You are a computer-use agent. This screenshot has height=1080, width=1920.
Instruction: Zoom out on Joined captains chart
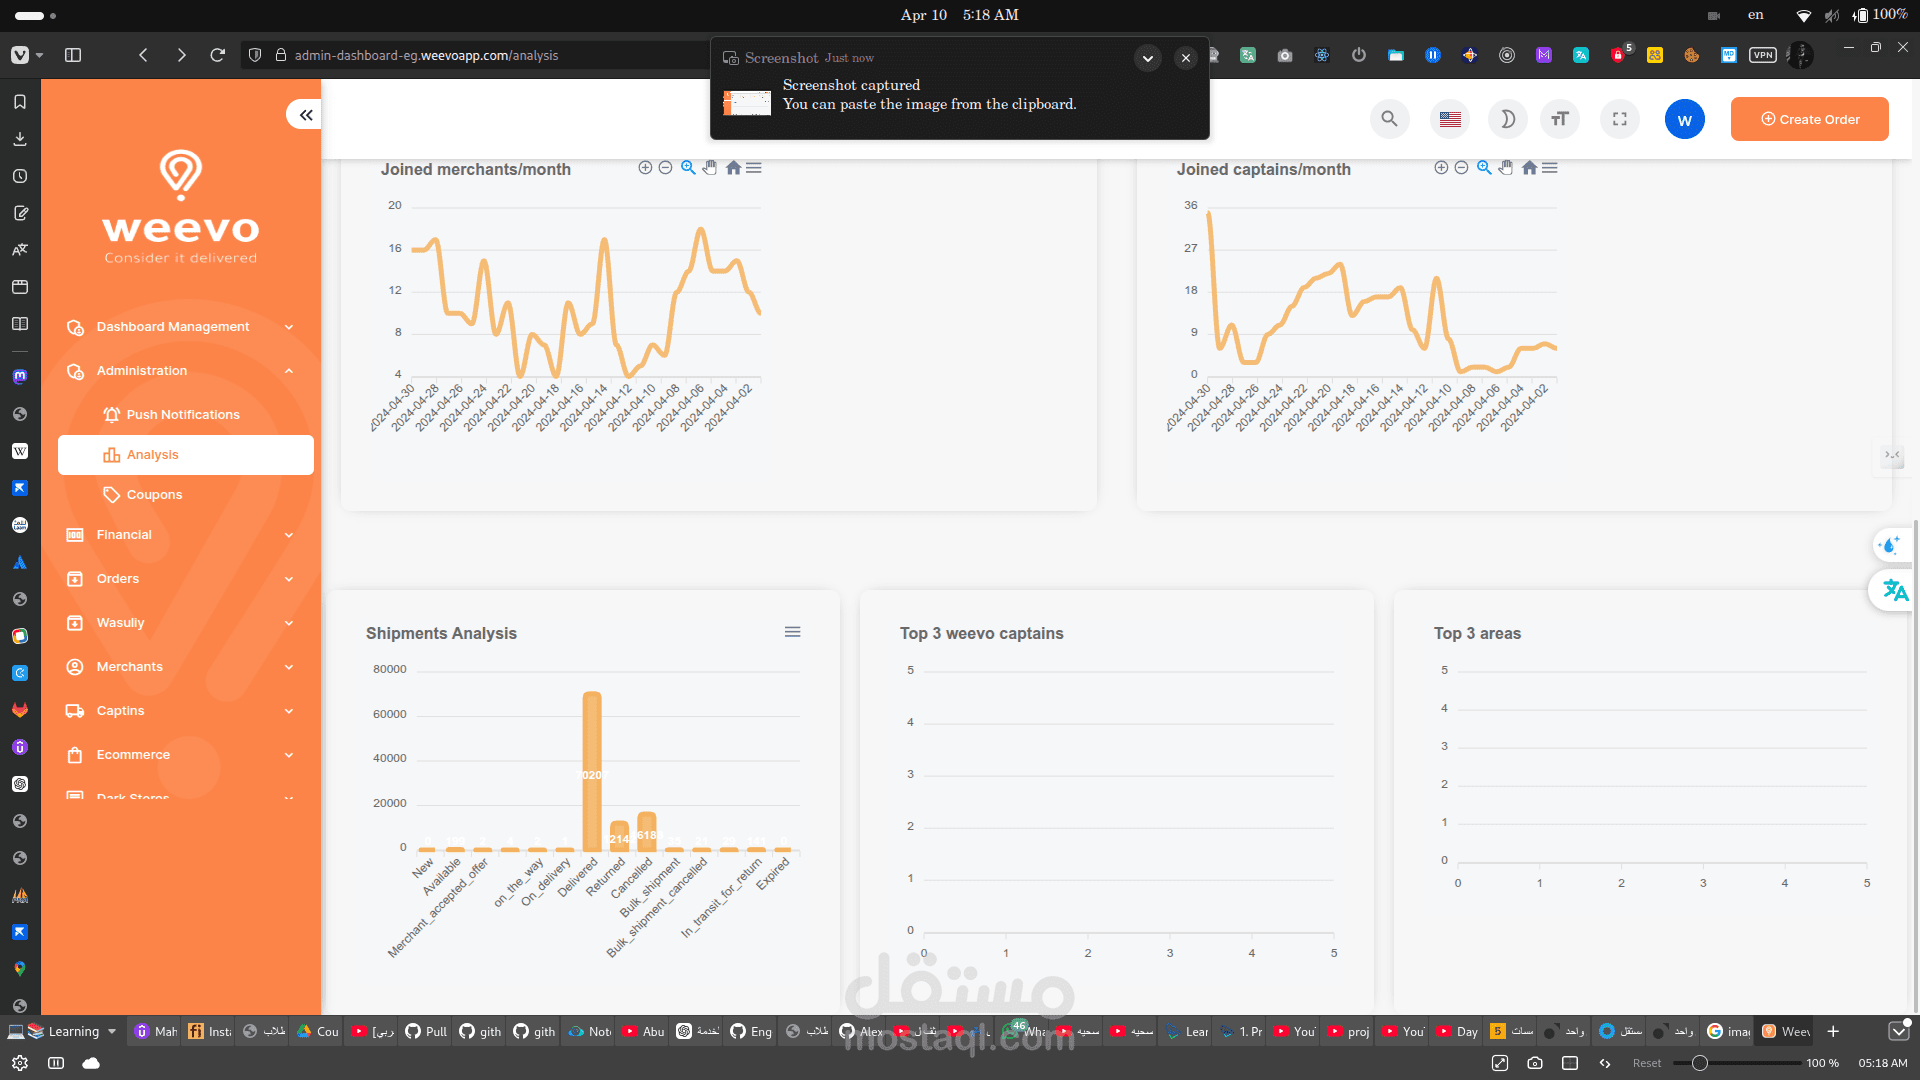point(1461,168)
